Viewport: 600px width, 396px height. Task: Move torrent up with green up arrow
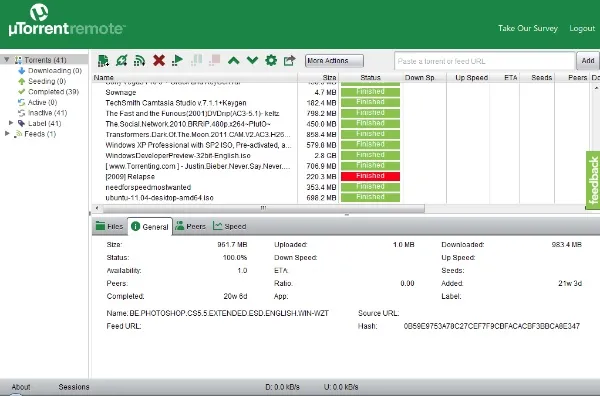pyautogui.click(x=234, y=60)
